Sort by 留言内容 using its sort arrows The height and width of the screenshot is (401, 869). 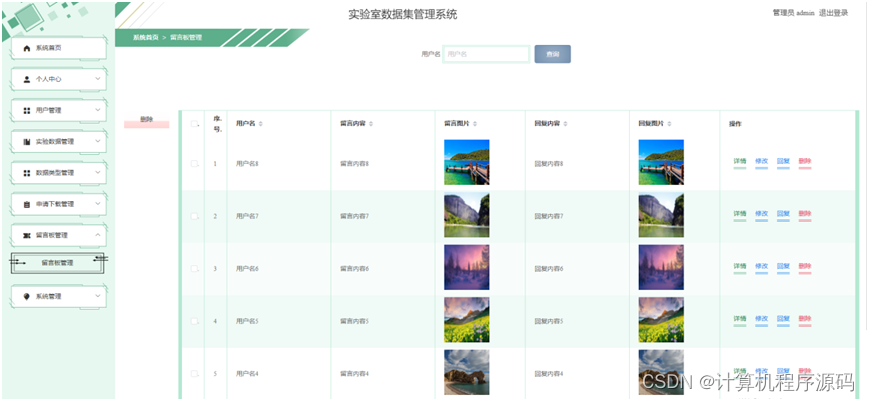coord(371,124)
